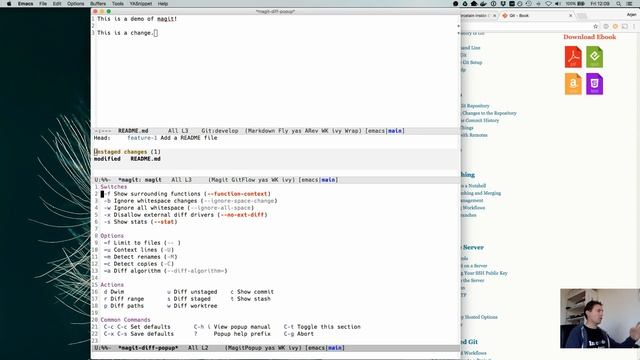
Task: Click View popup manual command
Action: (232, 327)
